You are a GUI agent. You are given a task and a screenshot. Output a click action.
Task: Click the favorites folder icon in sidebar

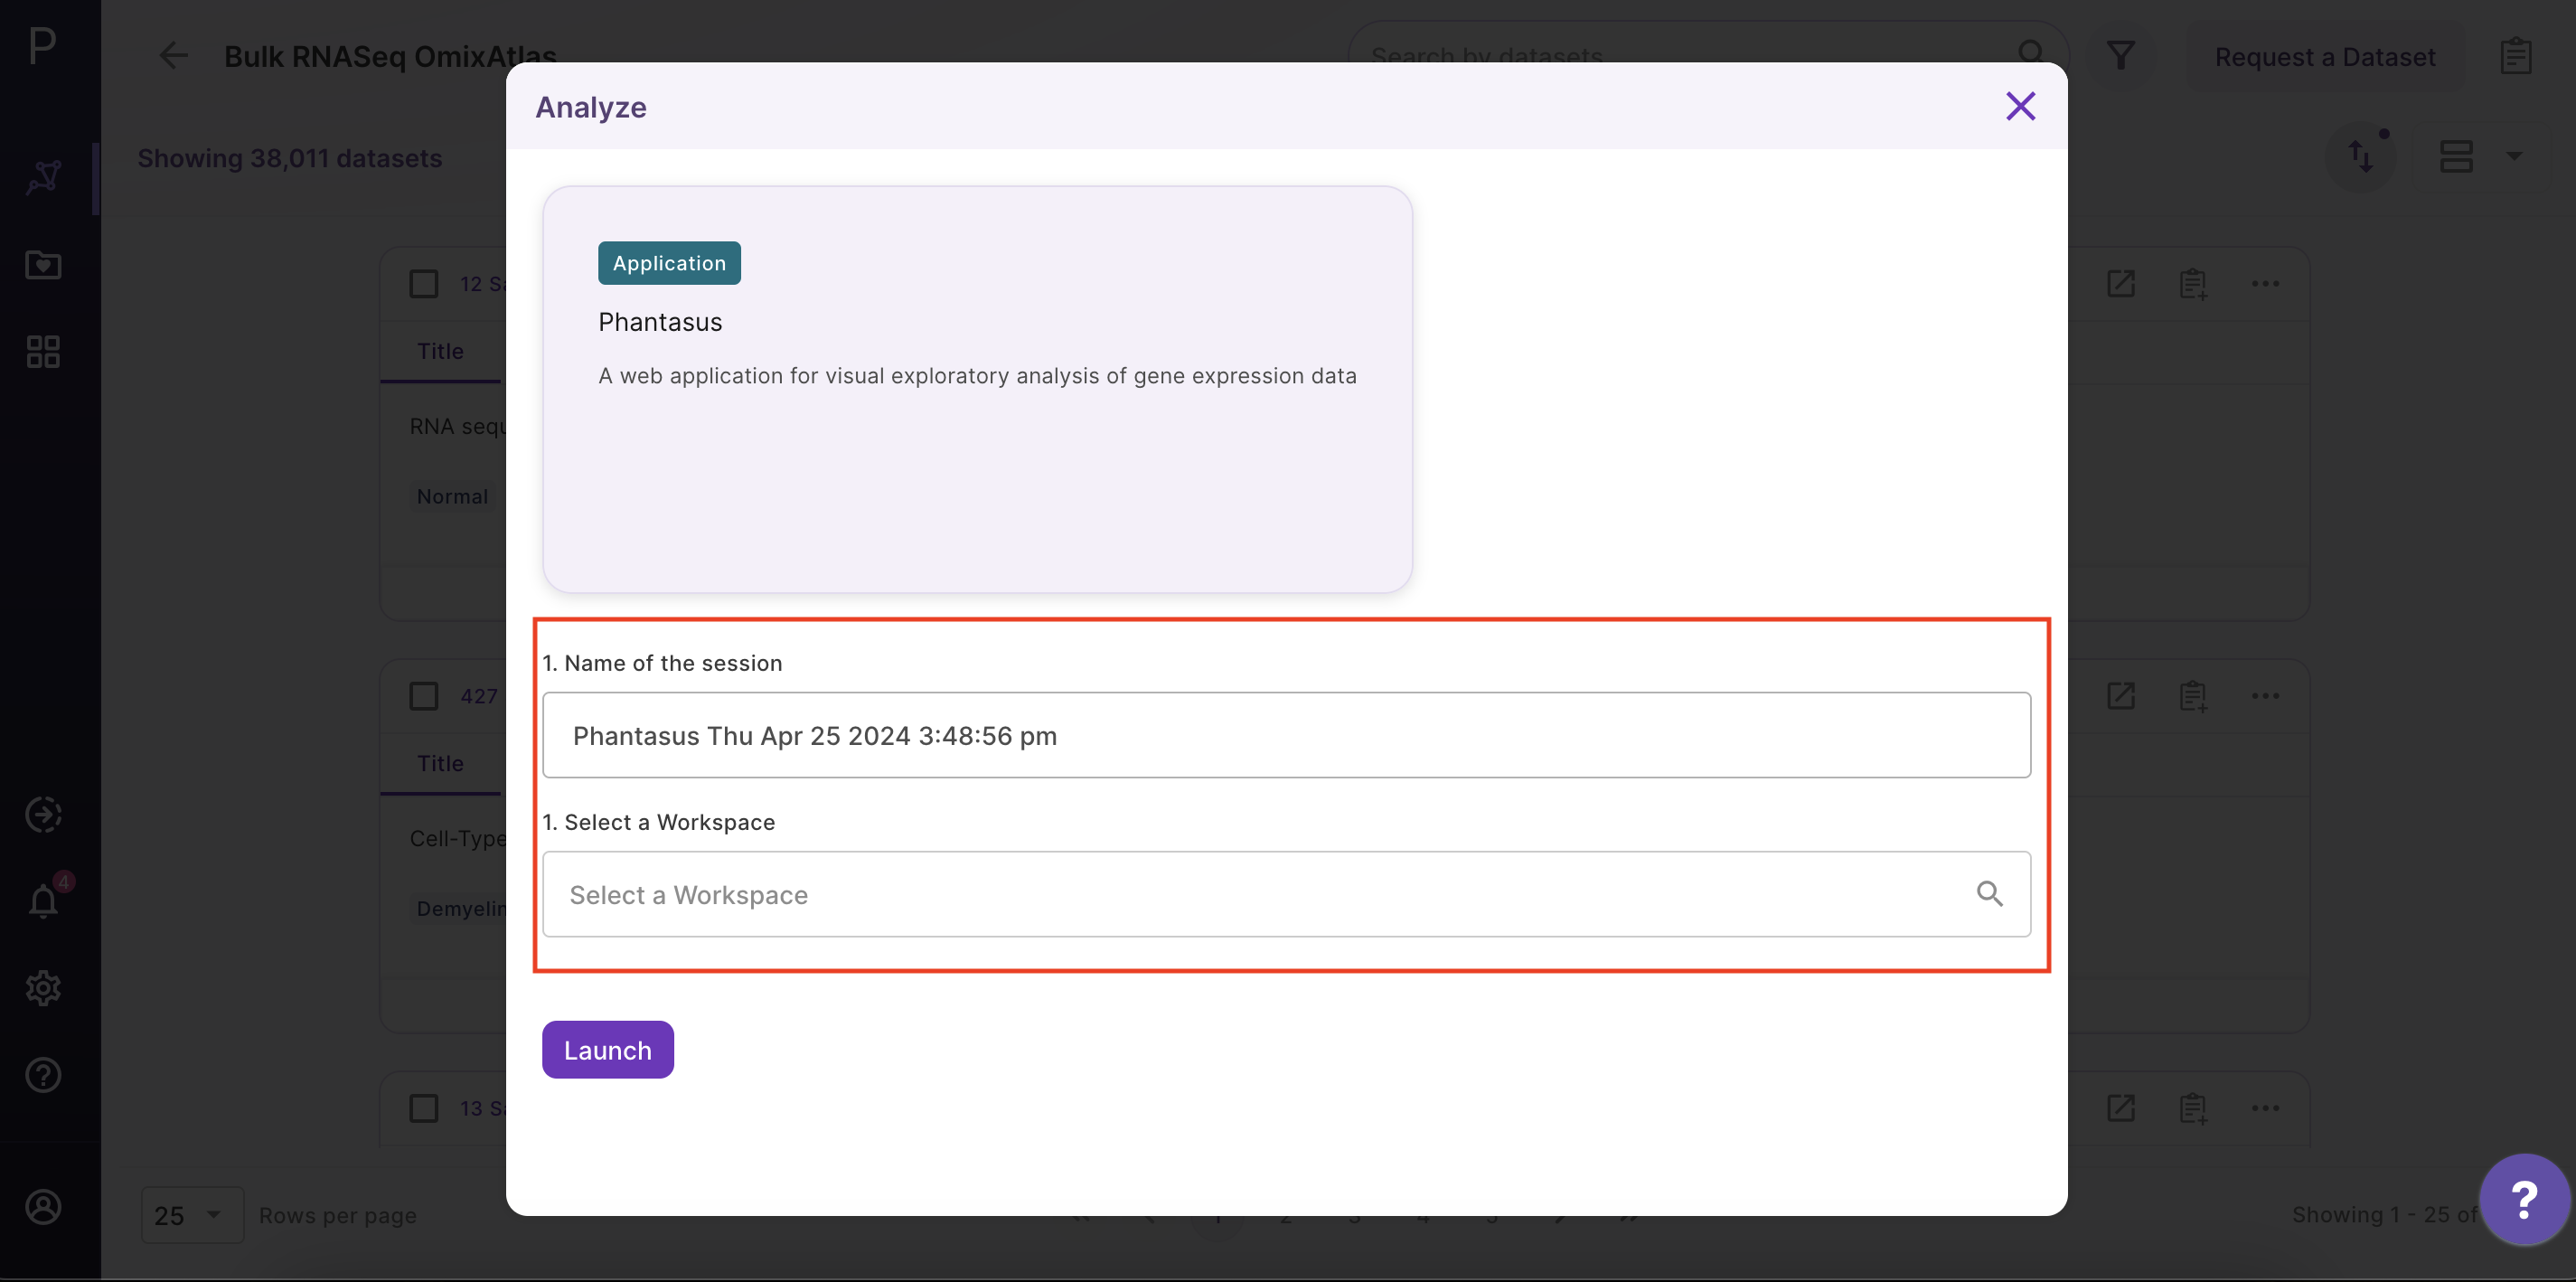click(43, 265)
